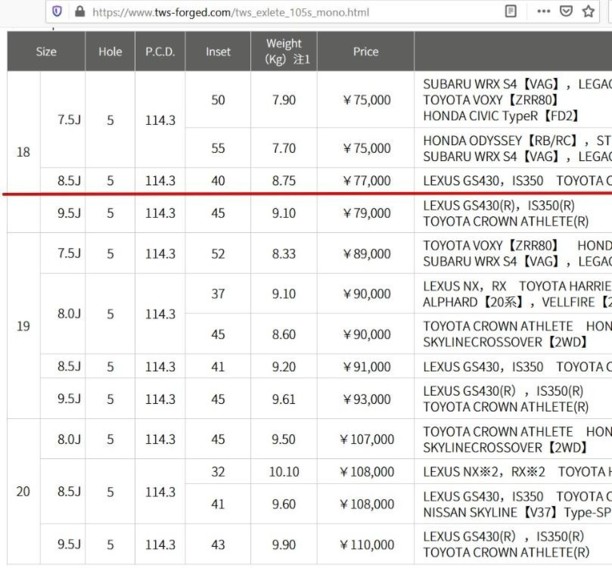Click weight value 9.20
This screenshot has width=612, height=568.
coord(284,367)
